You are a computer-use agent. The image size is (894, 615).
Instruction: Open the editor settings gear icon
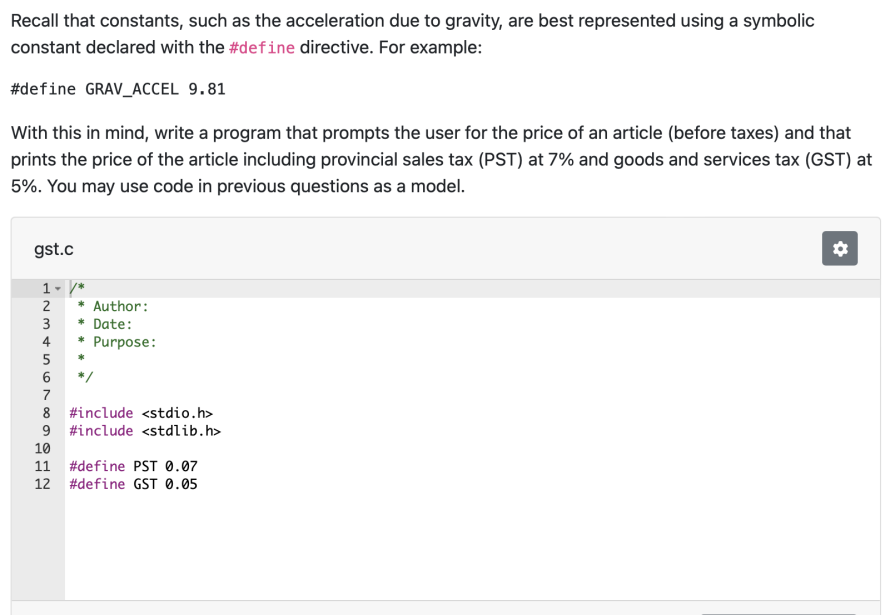click(x=839, y=248)
